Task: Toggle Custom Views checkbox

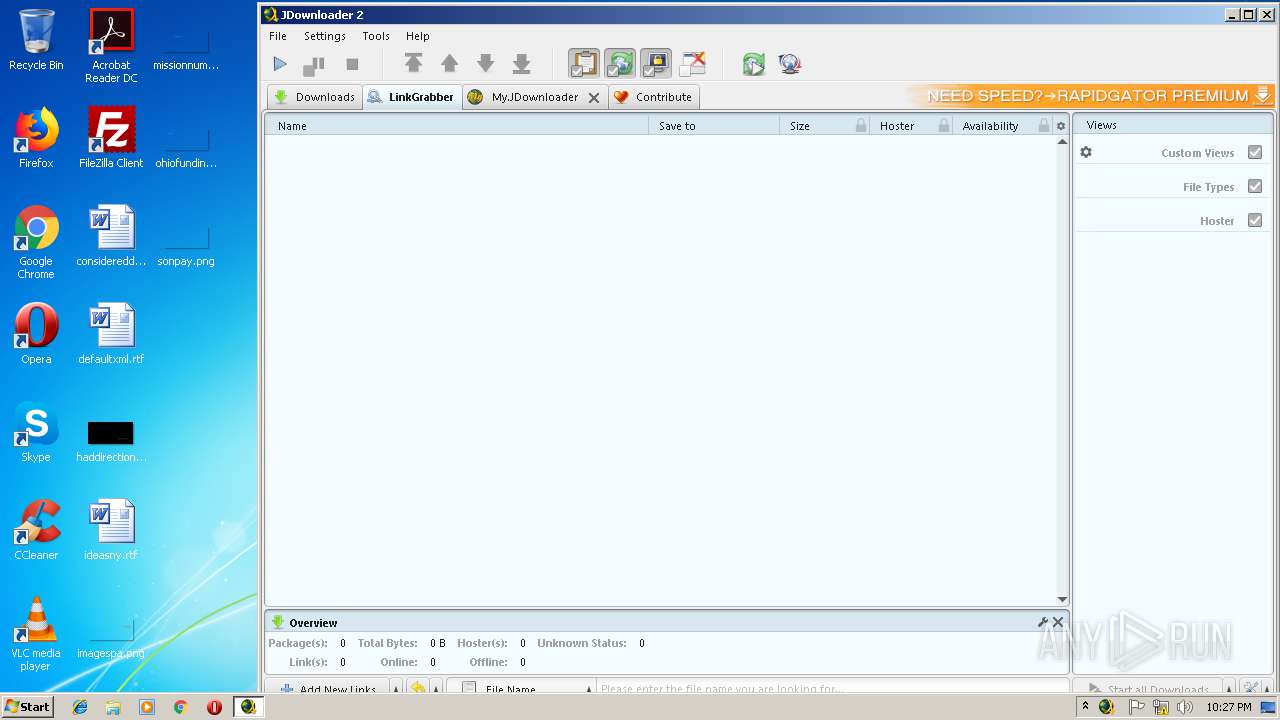Action: click(1255, 153)
